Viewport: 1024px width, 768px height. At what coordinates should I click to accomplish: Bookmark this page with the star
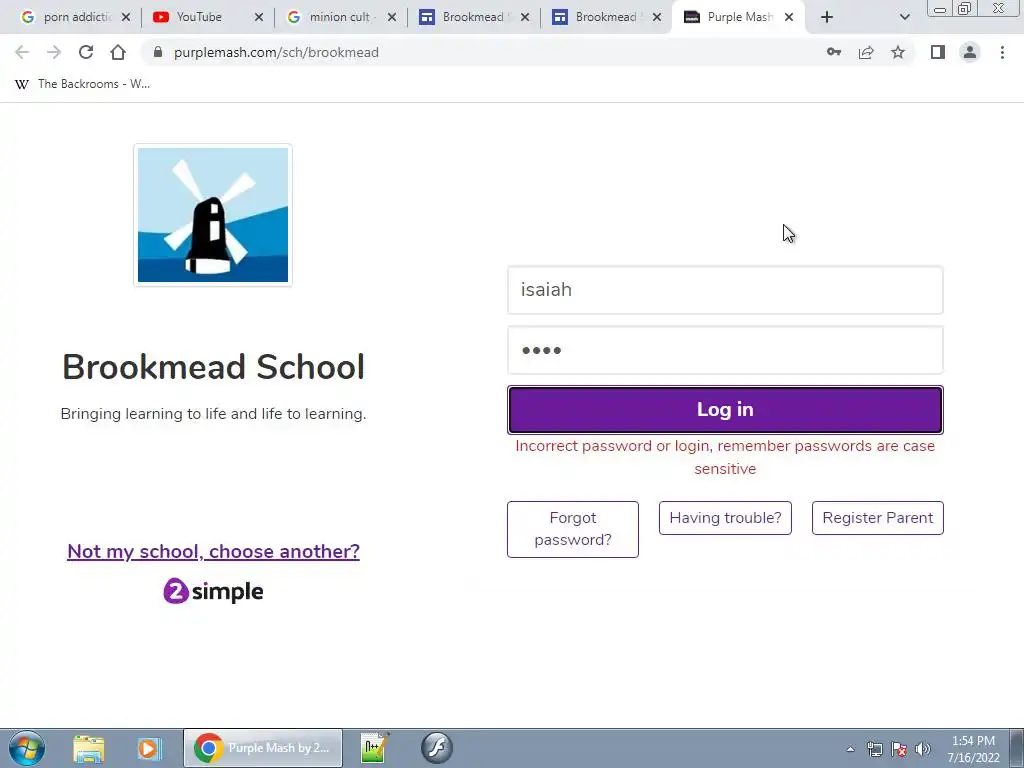pyautogui.click(x=898, y=52)
